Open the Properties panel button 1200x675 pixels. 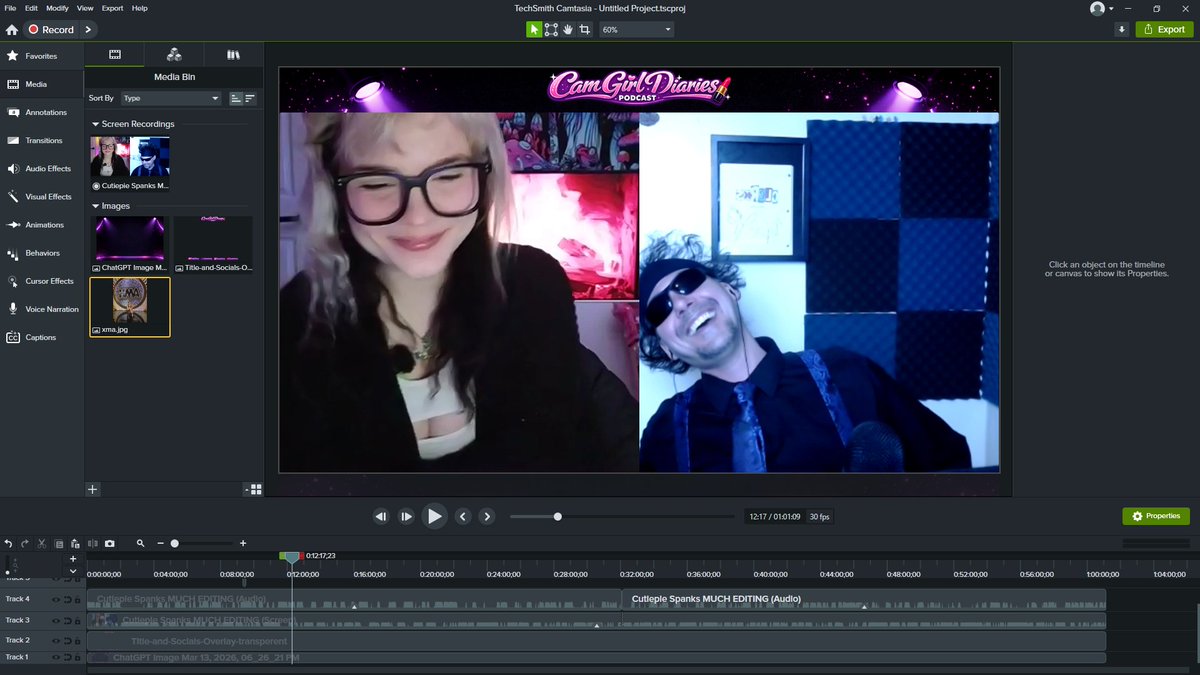click(x=1156, y=516)
